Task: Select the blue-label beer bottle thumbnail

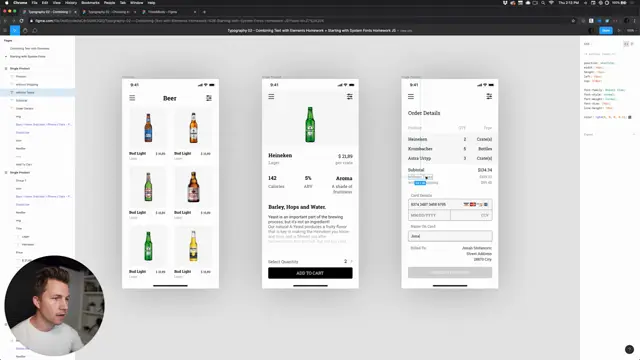Action: (x=148, y=128)
